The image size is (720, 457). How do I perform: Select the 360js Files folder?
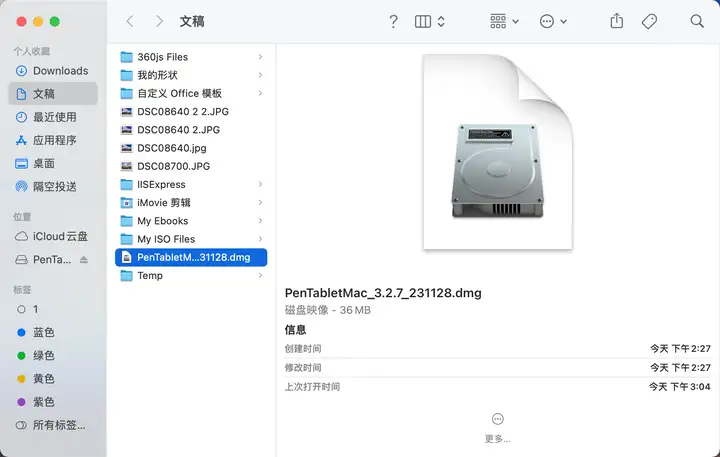click(191, 57)
